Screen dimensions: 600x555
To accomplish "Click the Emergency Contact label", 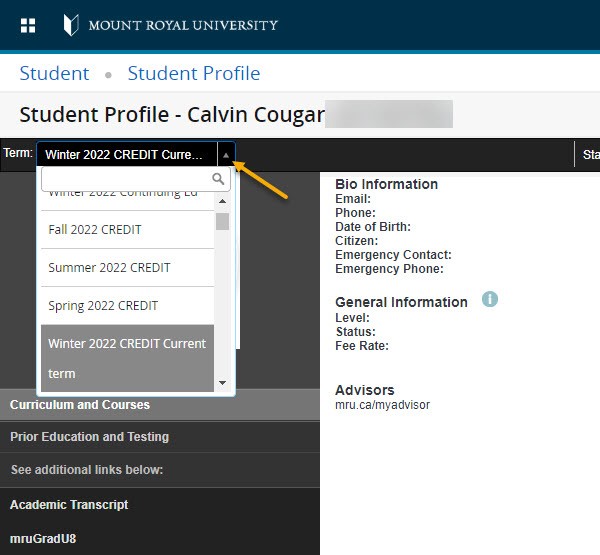I will pos(393,255).
